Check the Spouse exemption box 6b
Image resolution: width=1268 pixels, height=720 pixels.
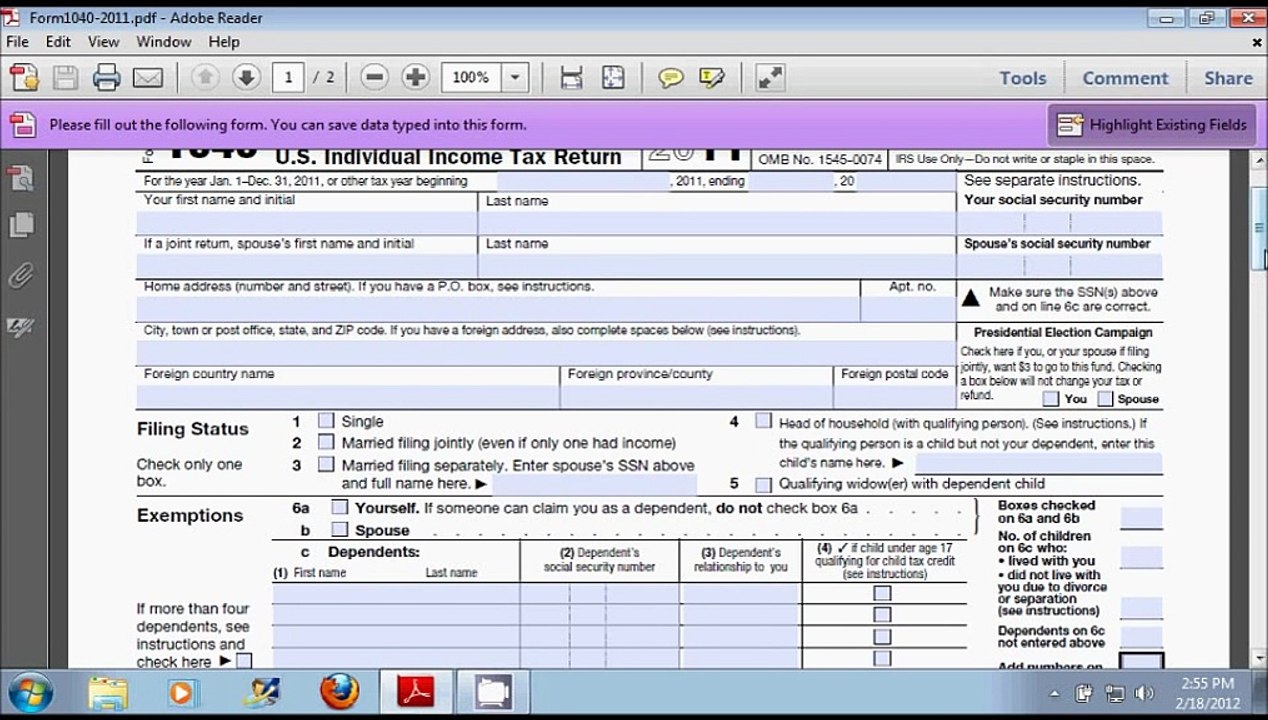(340, 529)
